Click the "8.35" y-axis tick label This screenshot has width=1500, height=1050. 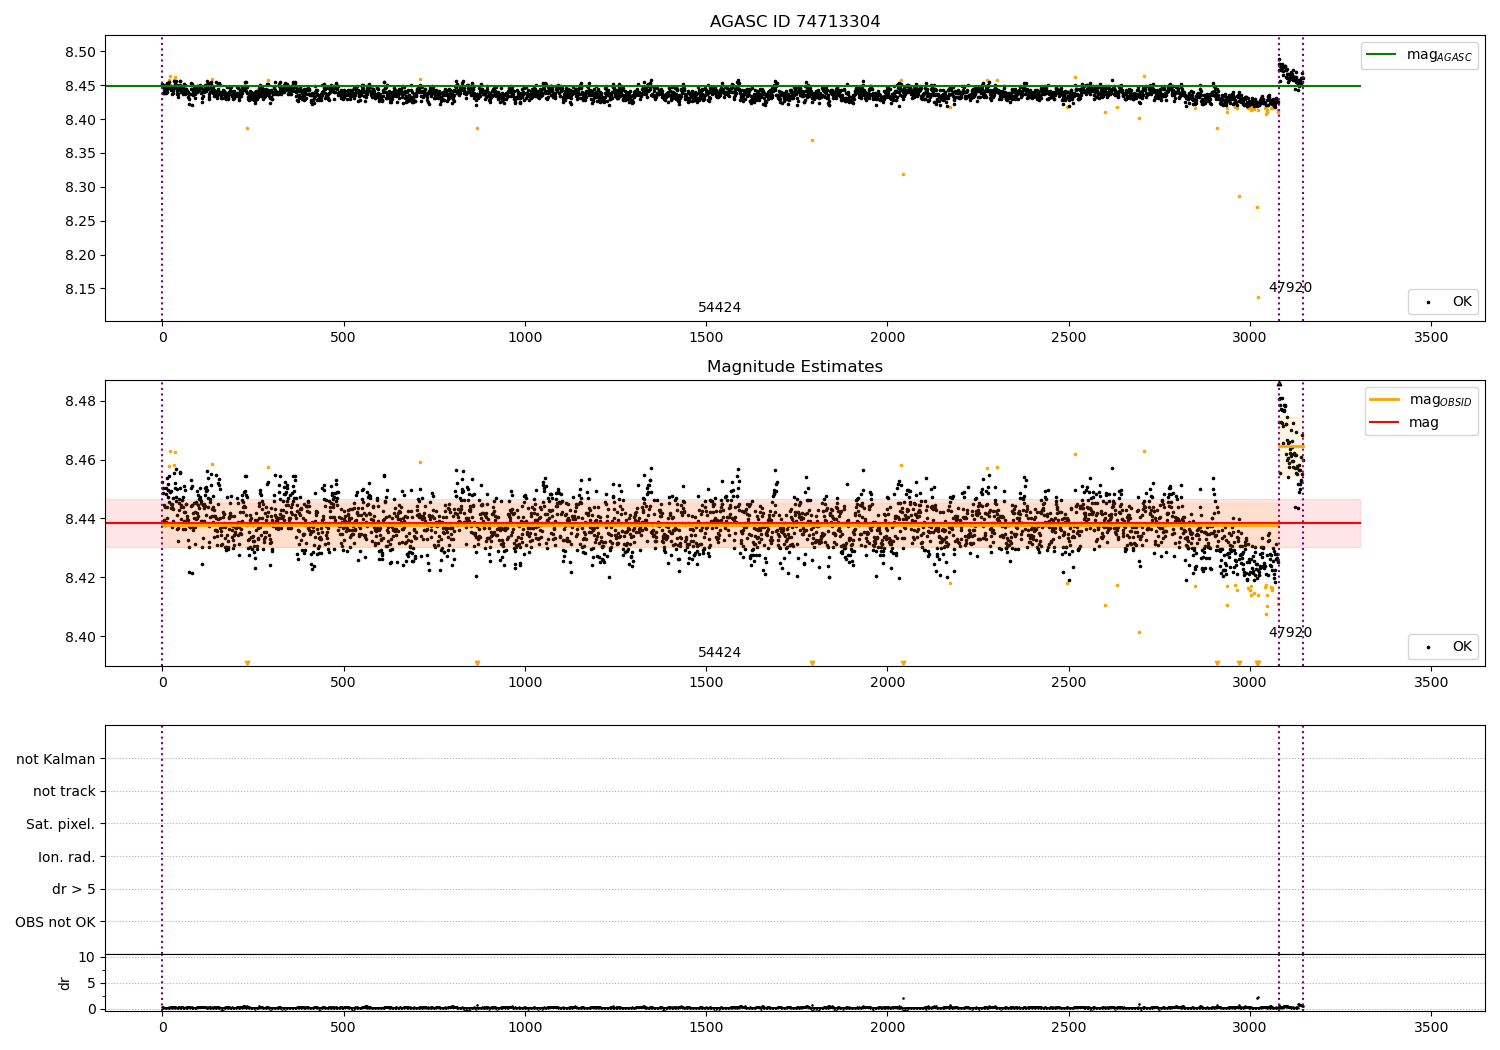tap(80, 153)
